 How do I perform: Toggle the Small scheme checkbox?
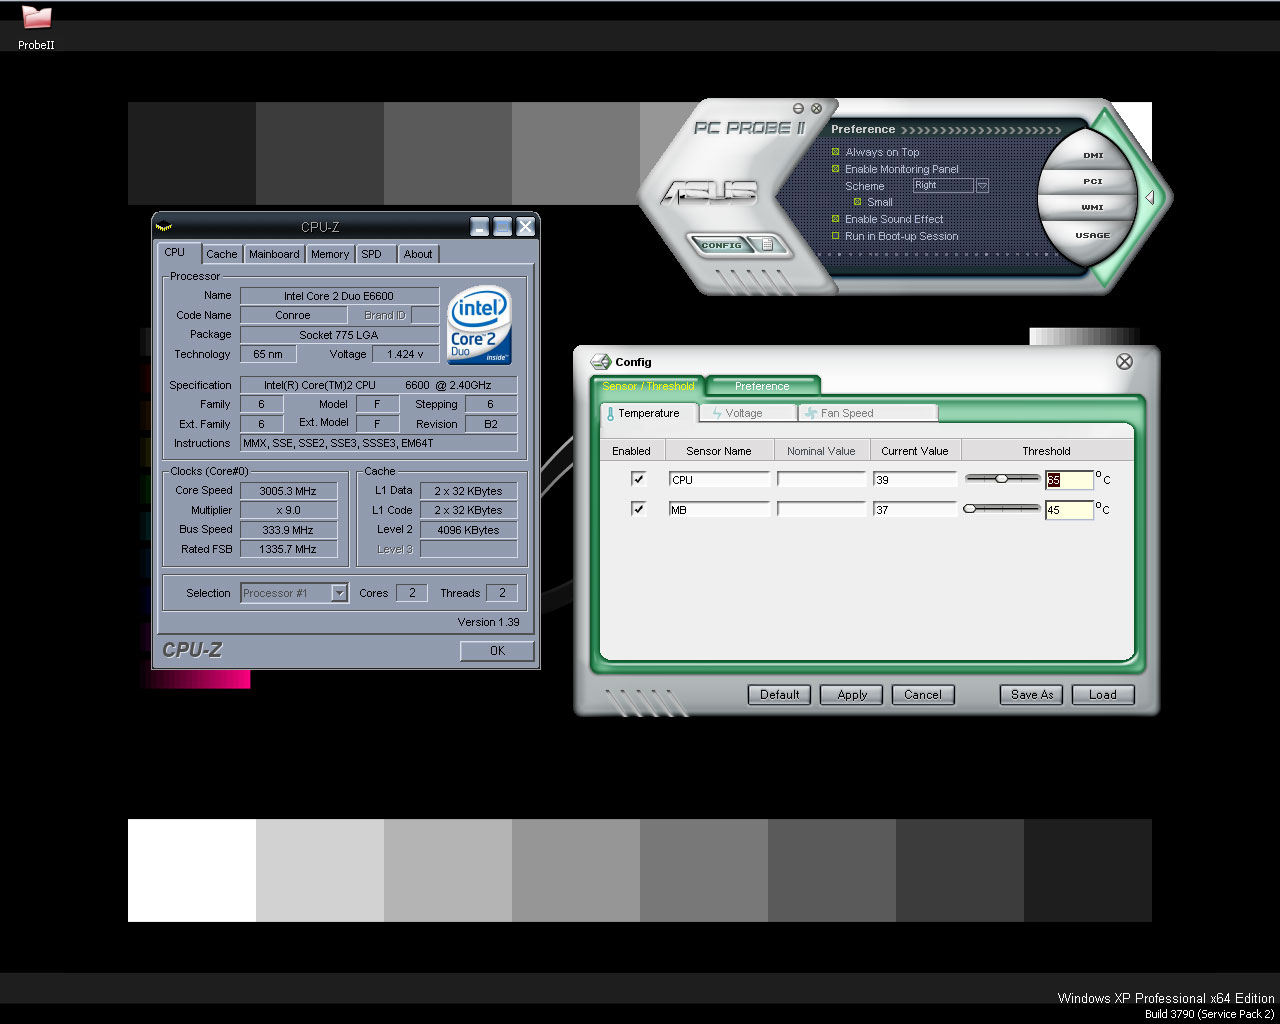858,202
